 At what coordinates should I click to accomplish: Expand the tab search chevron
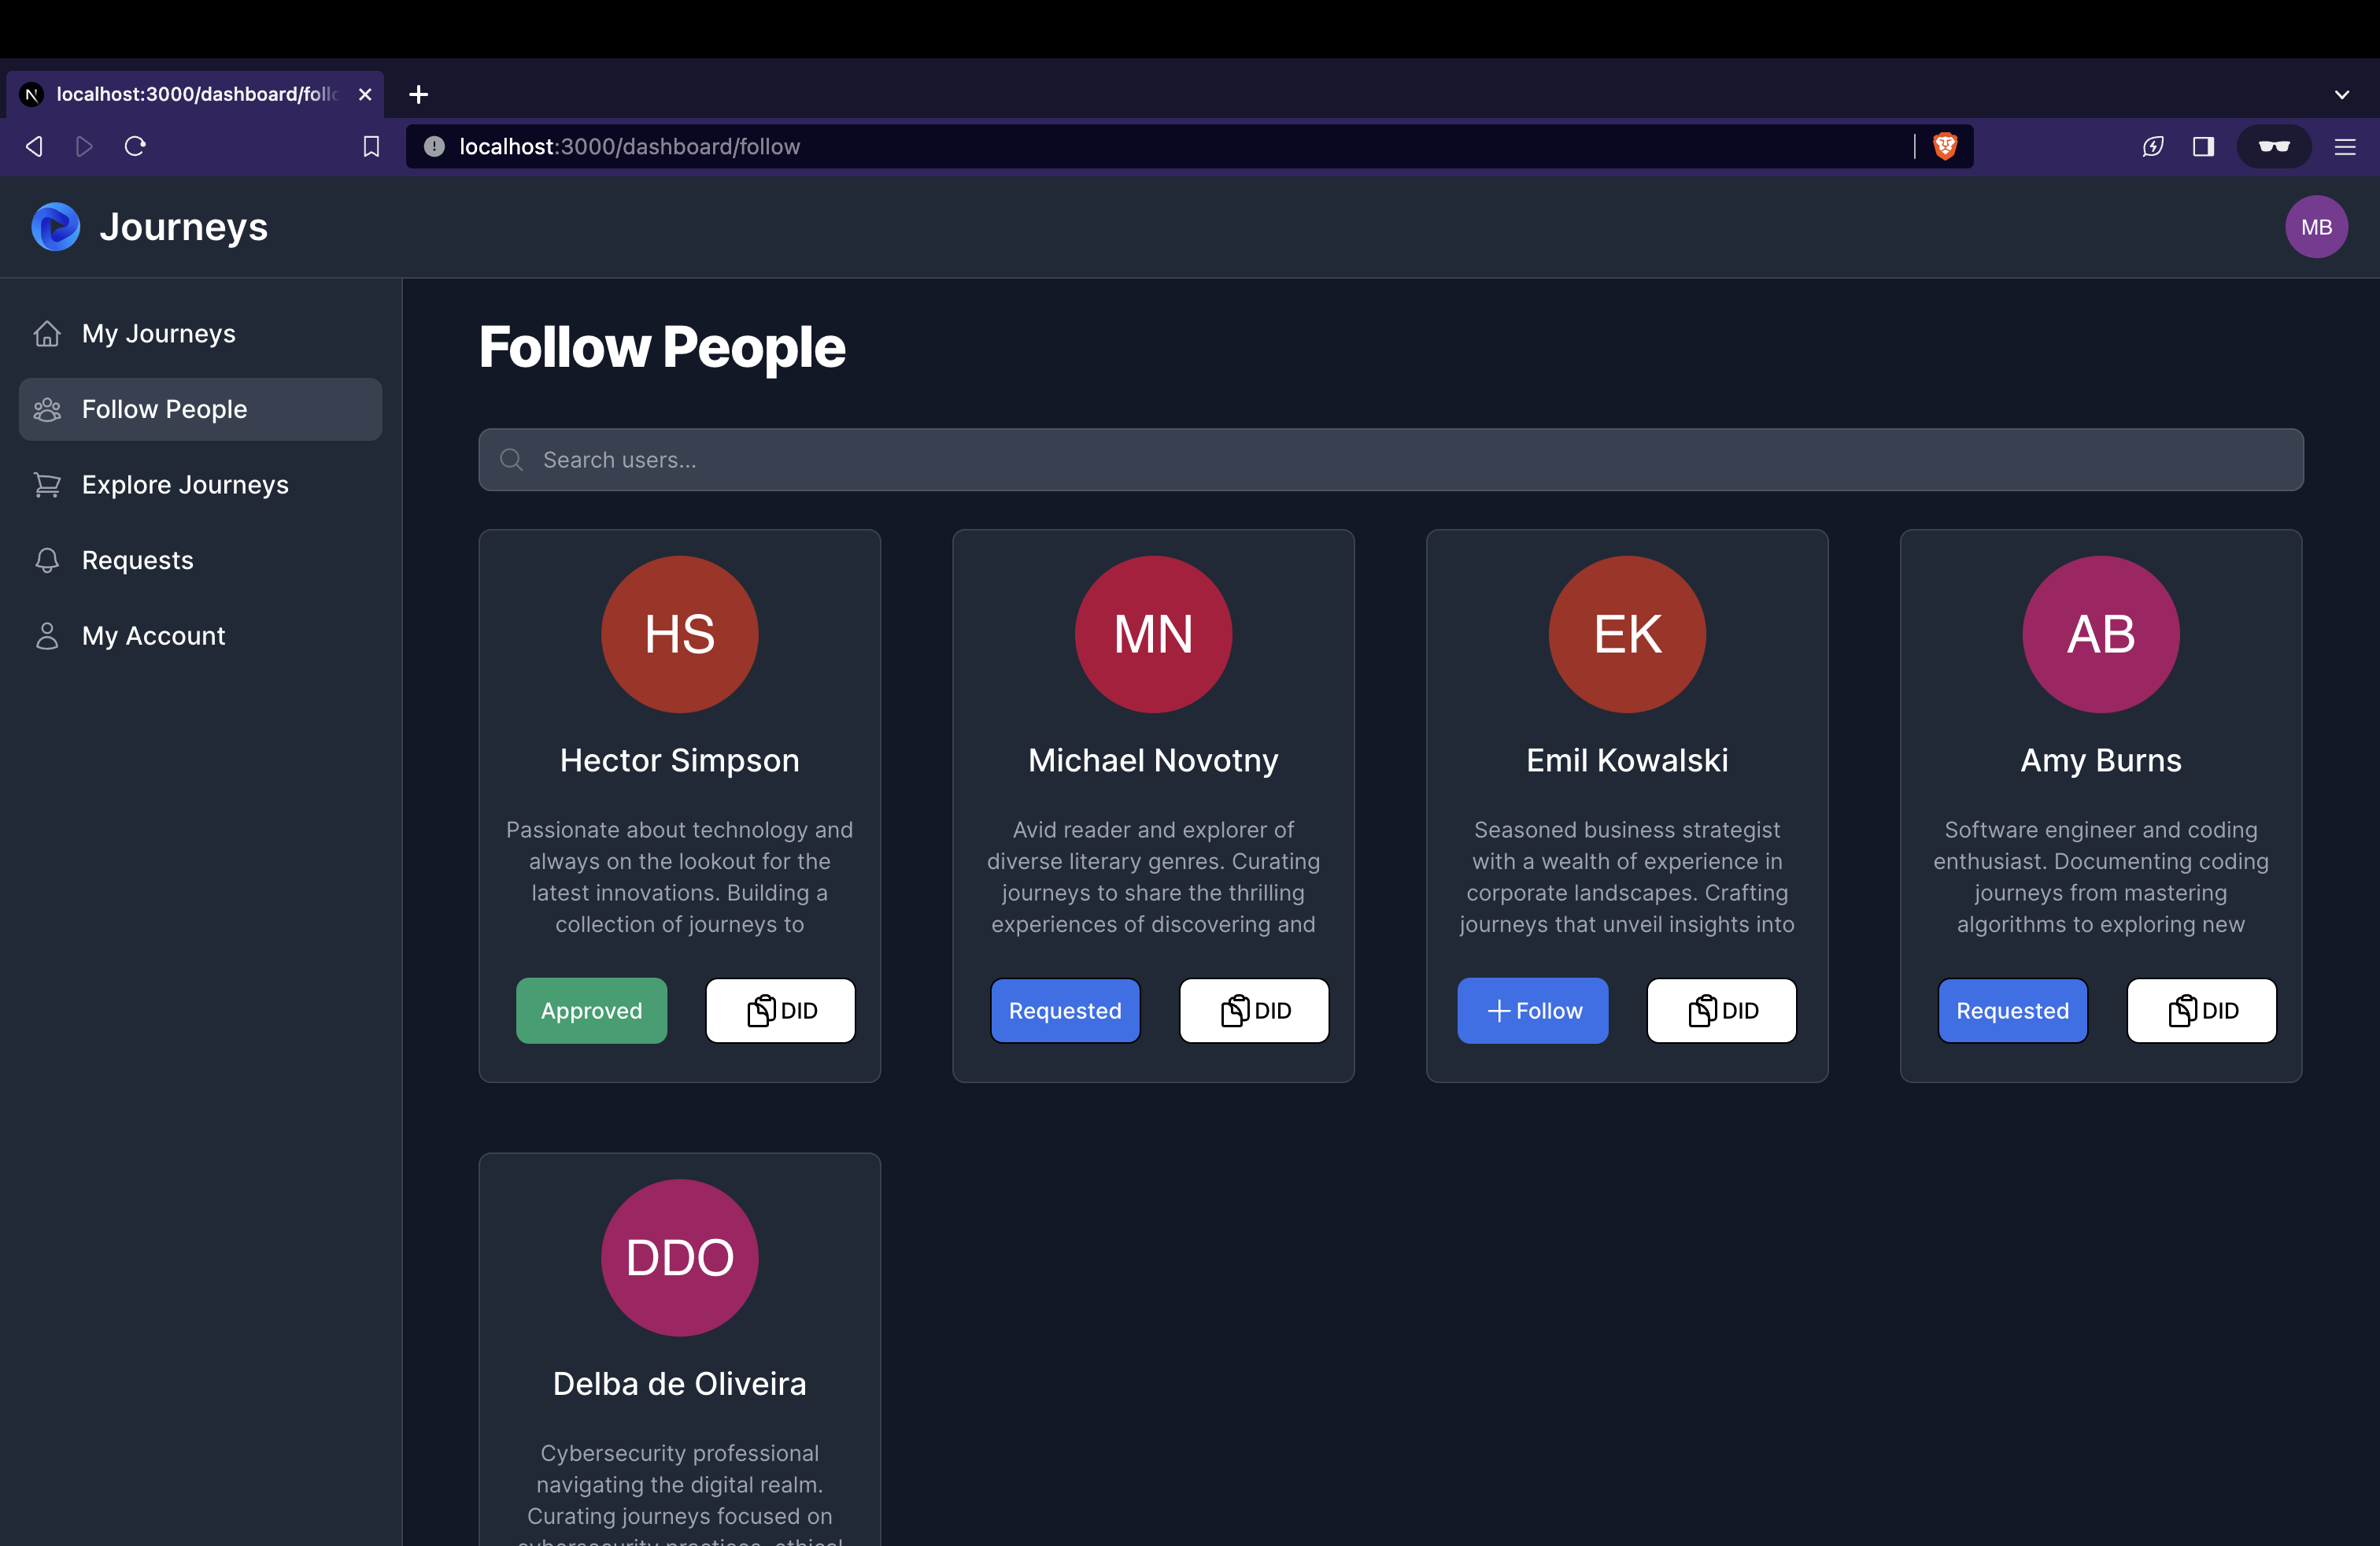pos(2341,94)
